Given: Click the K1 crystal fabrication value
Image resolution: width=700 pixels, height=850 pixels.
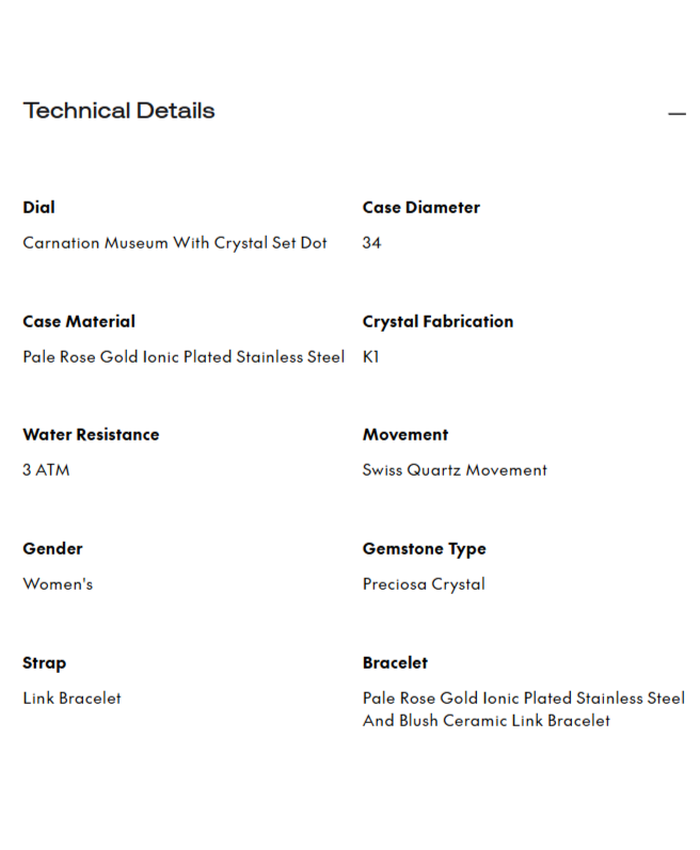Looking at the screenshot, I should tap(371, 357).
